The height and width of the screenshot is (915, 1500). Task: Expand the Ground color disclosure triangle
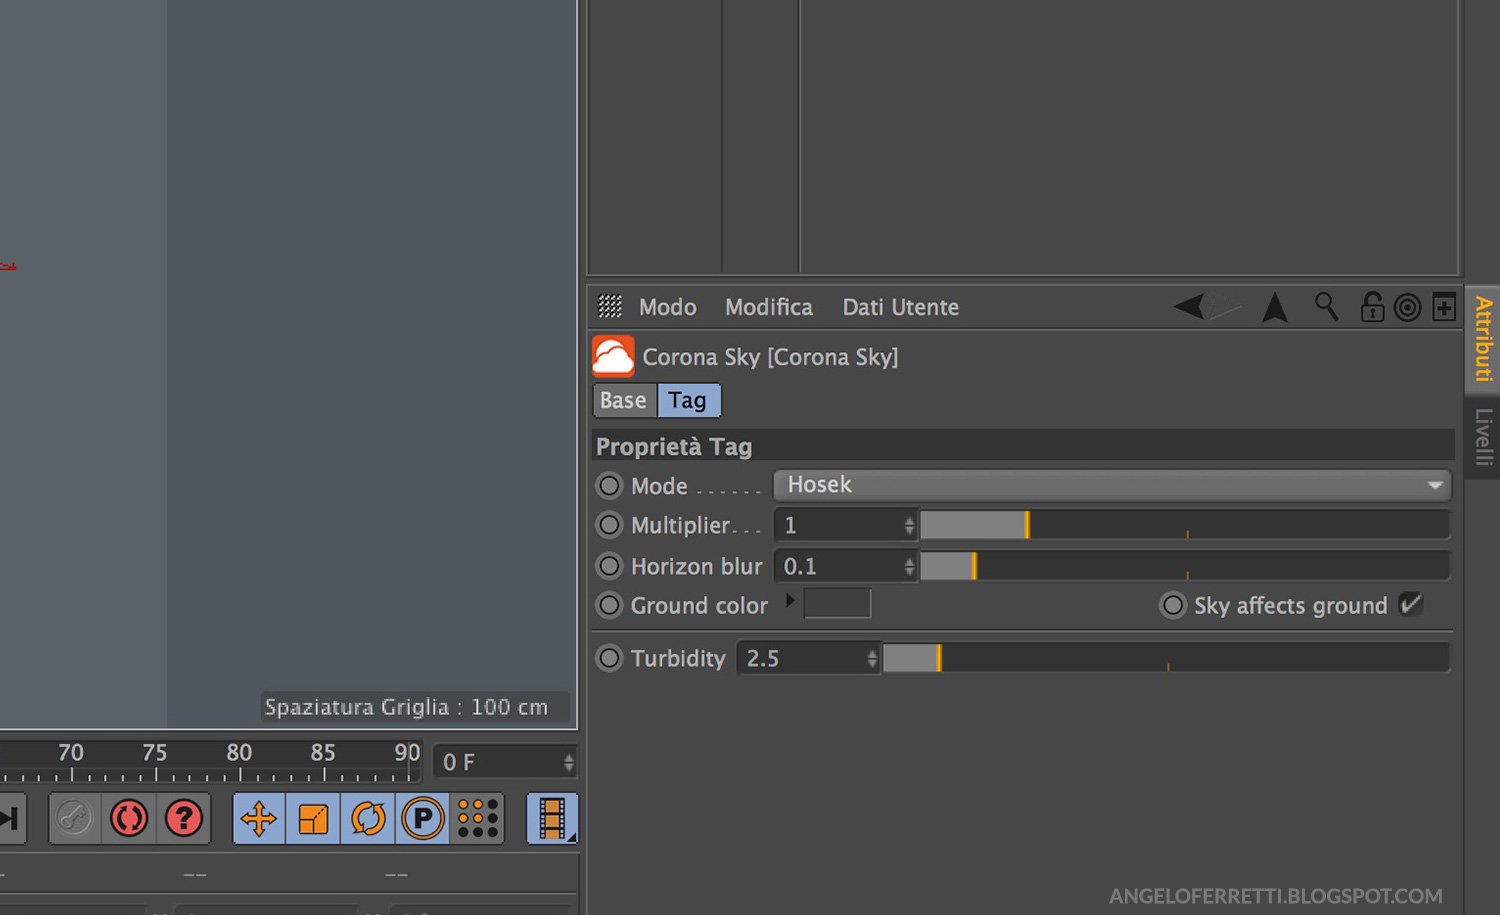click(790, 600)
